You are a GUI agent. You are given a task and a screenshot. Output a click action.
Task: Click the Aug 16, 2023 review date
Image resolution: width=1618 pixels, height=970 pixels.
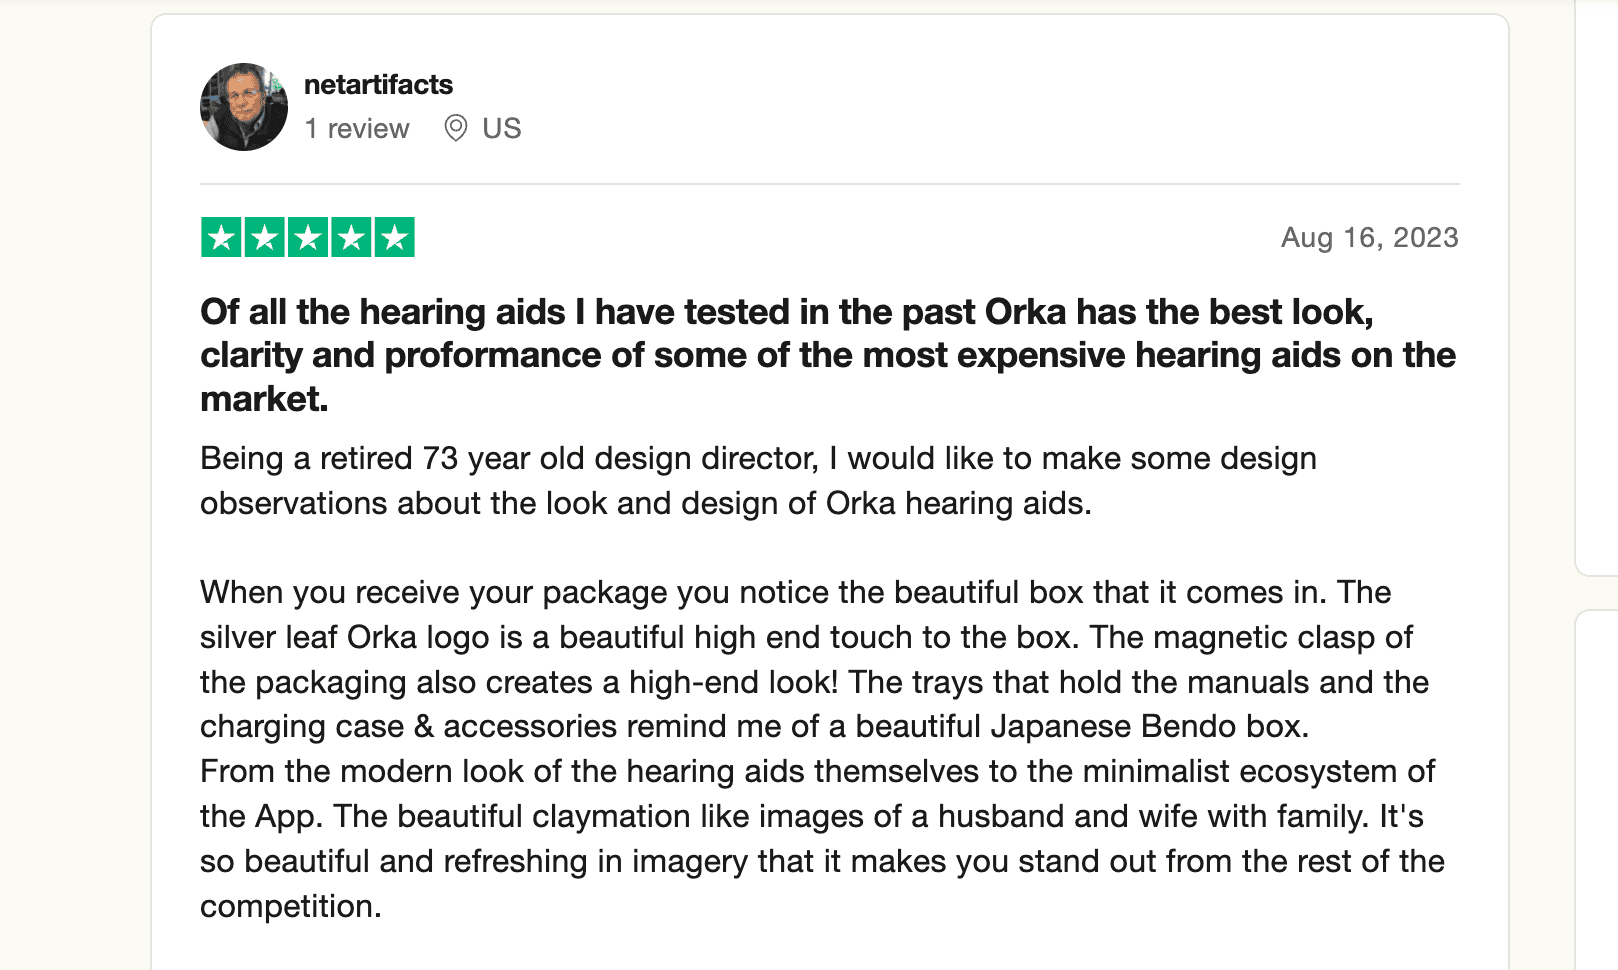[x=1370, y=238]
